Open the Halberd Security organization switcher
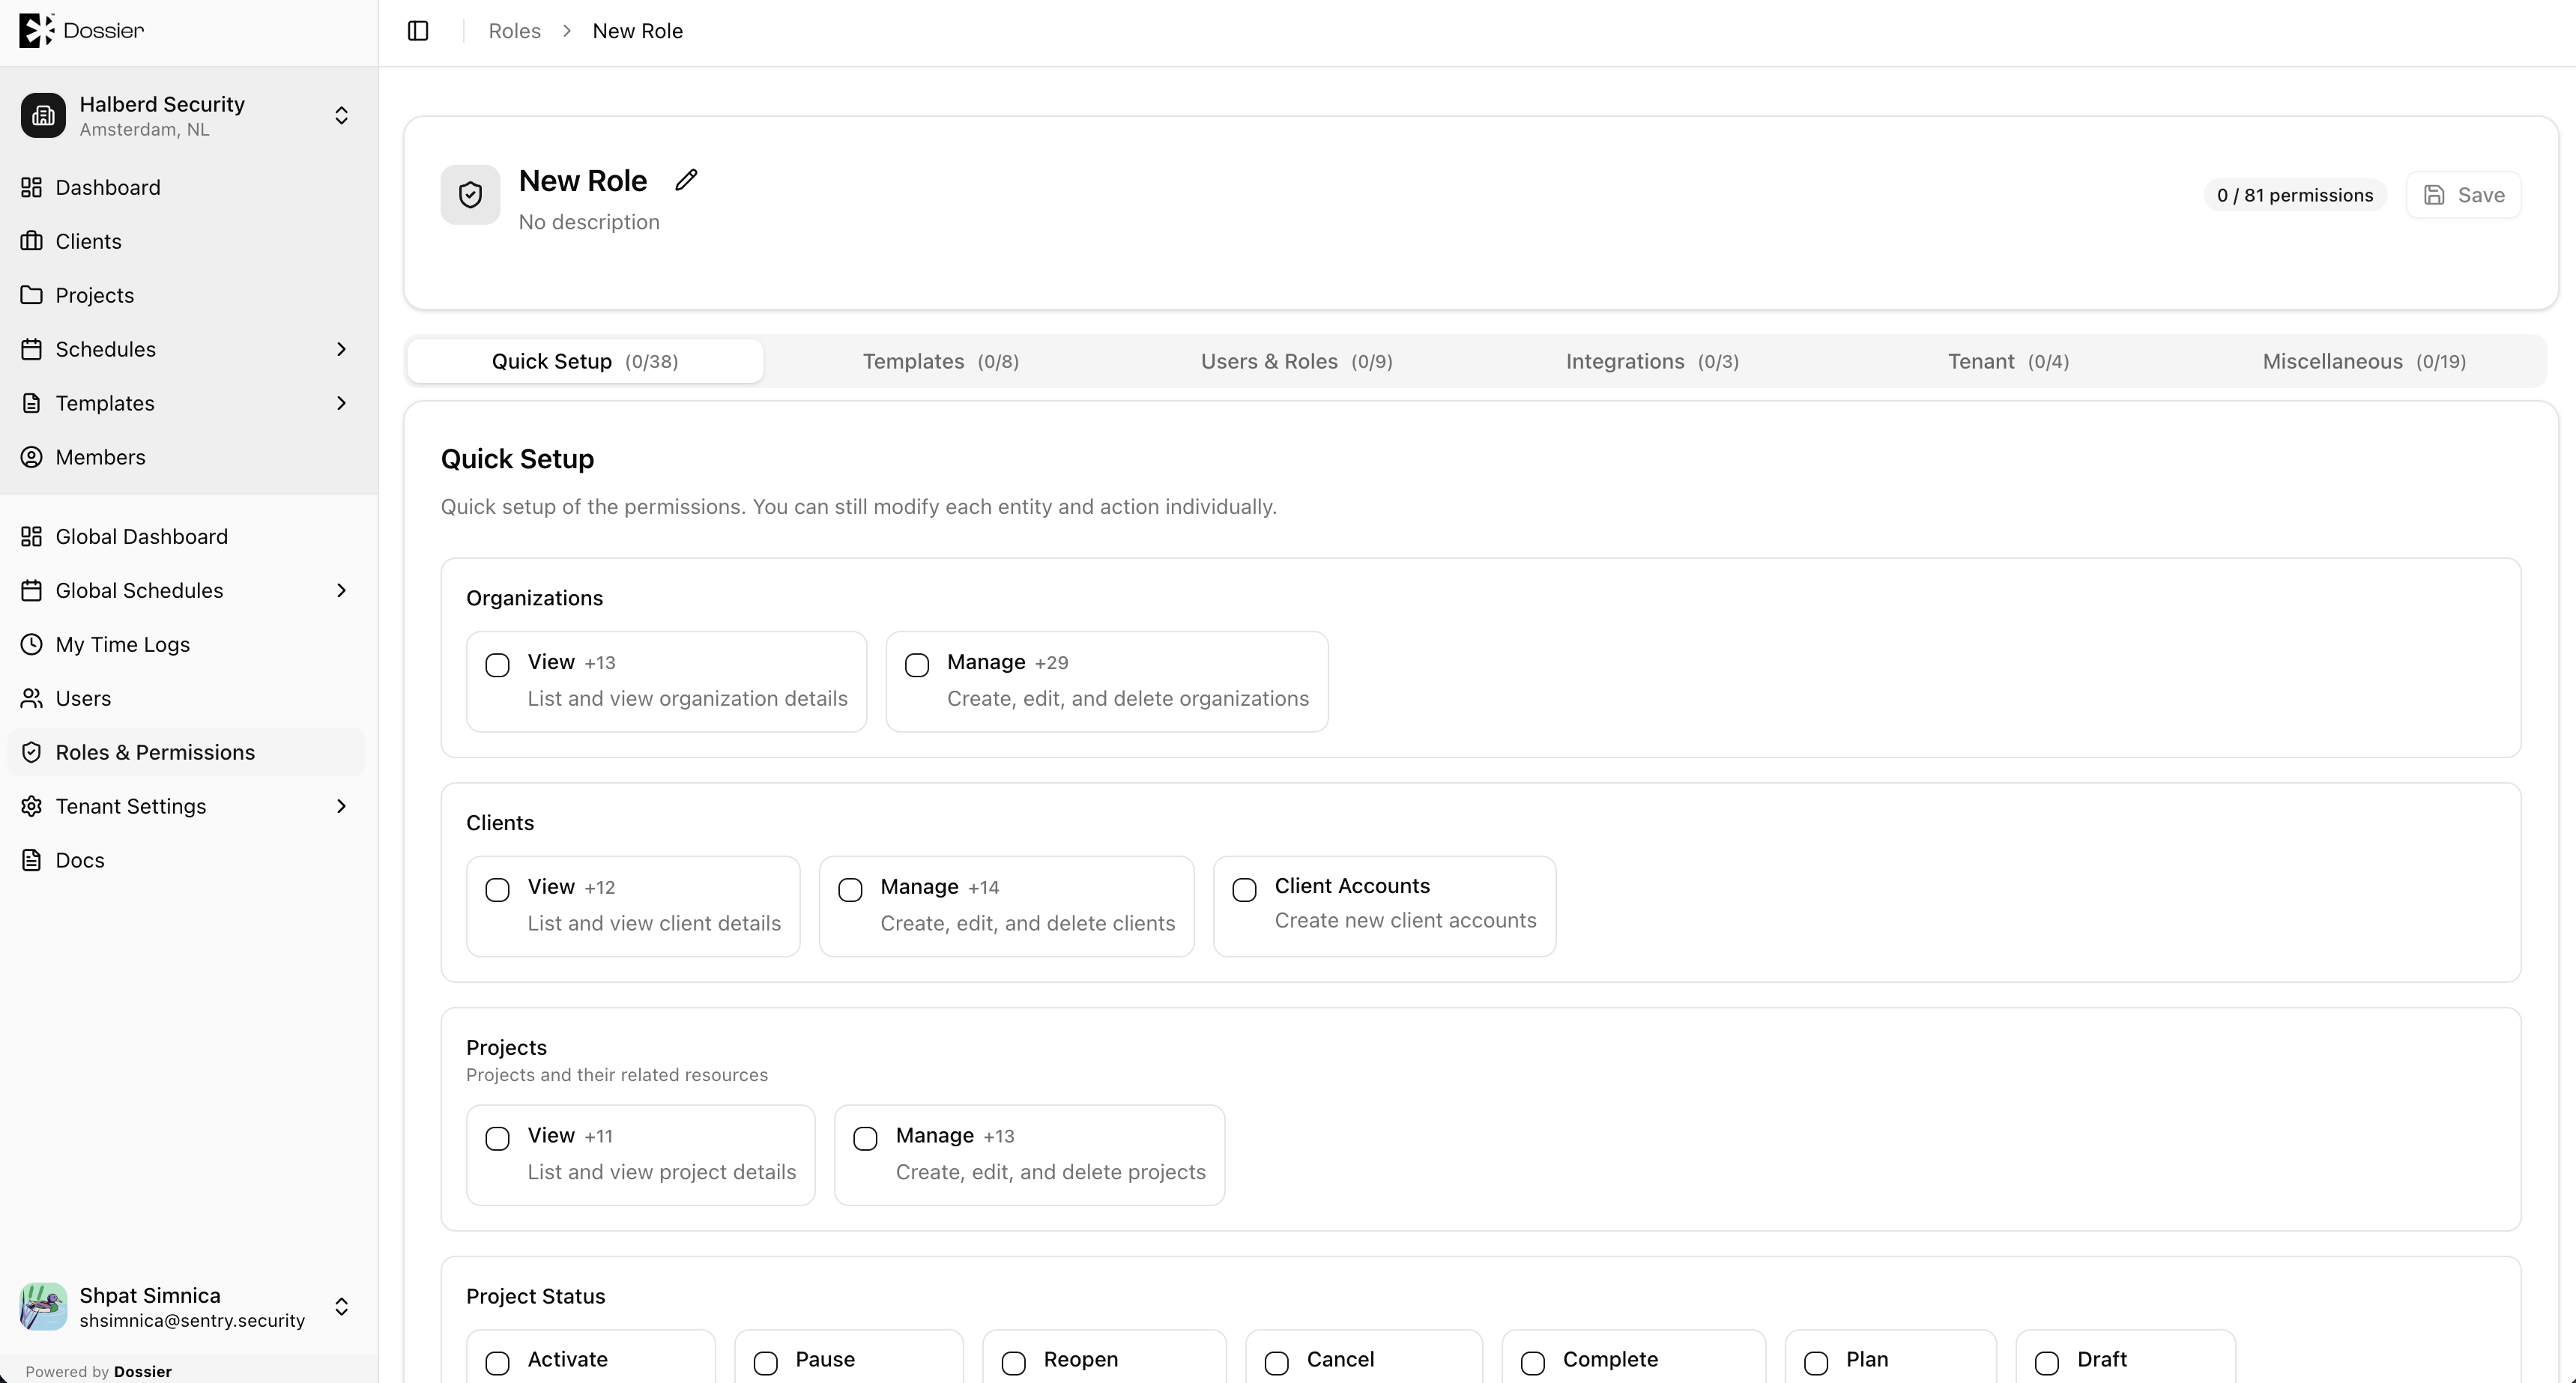 (188, 115)
